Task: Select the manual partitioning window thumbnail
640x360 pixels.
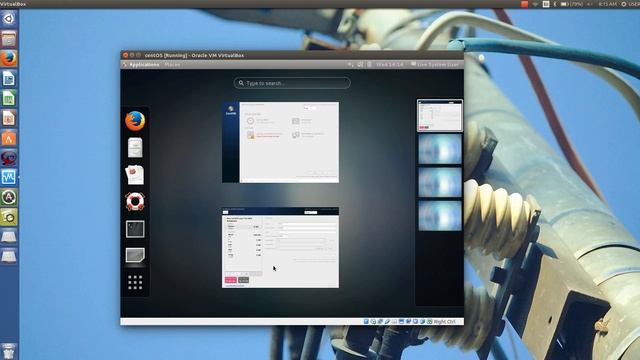Action: [280, 248]
